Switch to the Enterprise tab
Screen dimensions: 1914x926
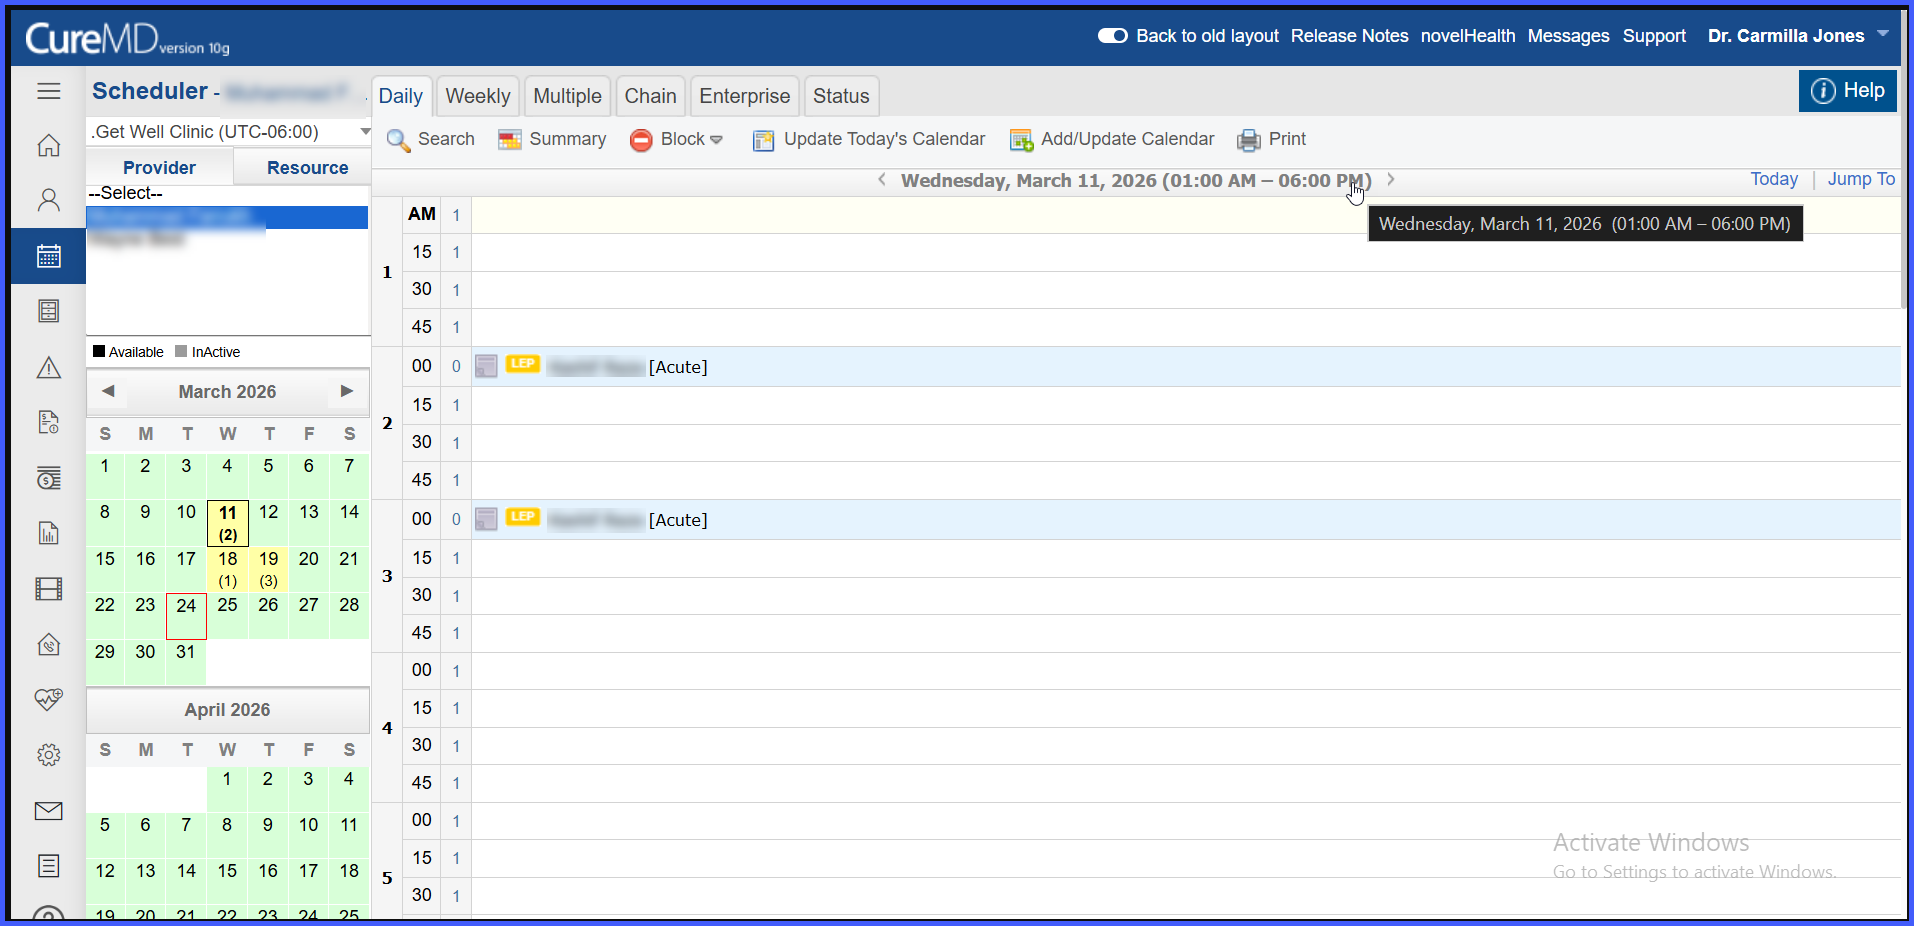click(745, 96)
